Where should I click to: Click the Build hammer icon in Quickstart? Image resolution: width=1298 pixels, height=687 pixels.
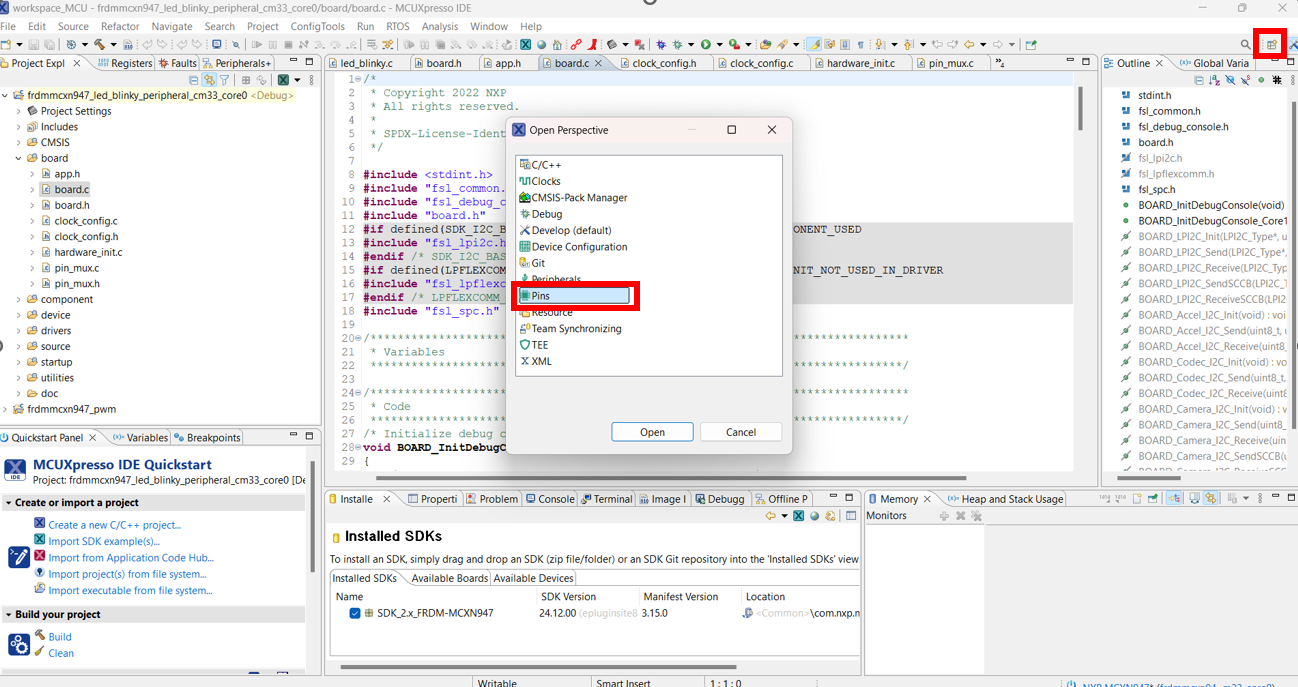coord(40,636)
